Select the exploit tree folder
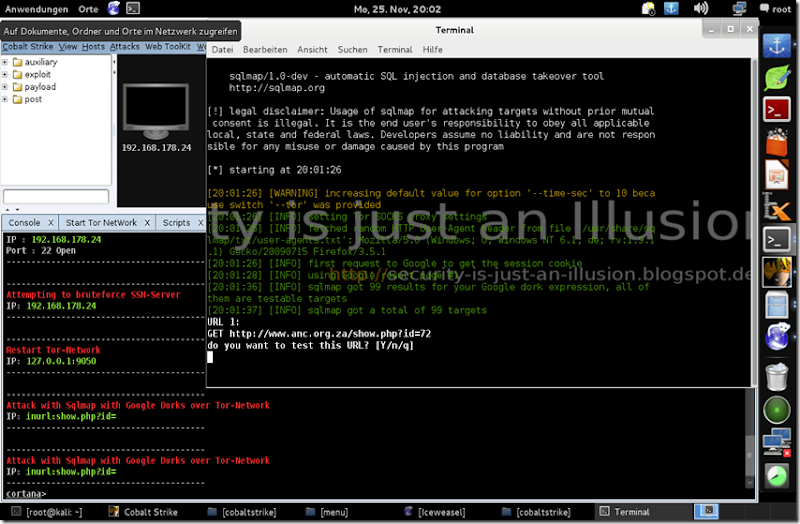 (x=31, y=74)
